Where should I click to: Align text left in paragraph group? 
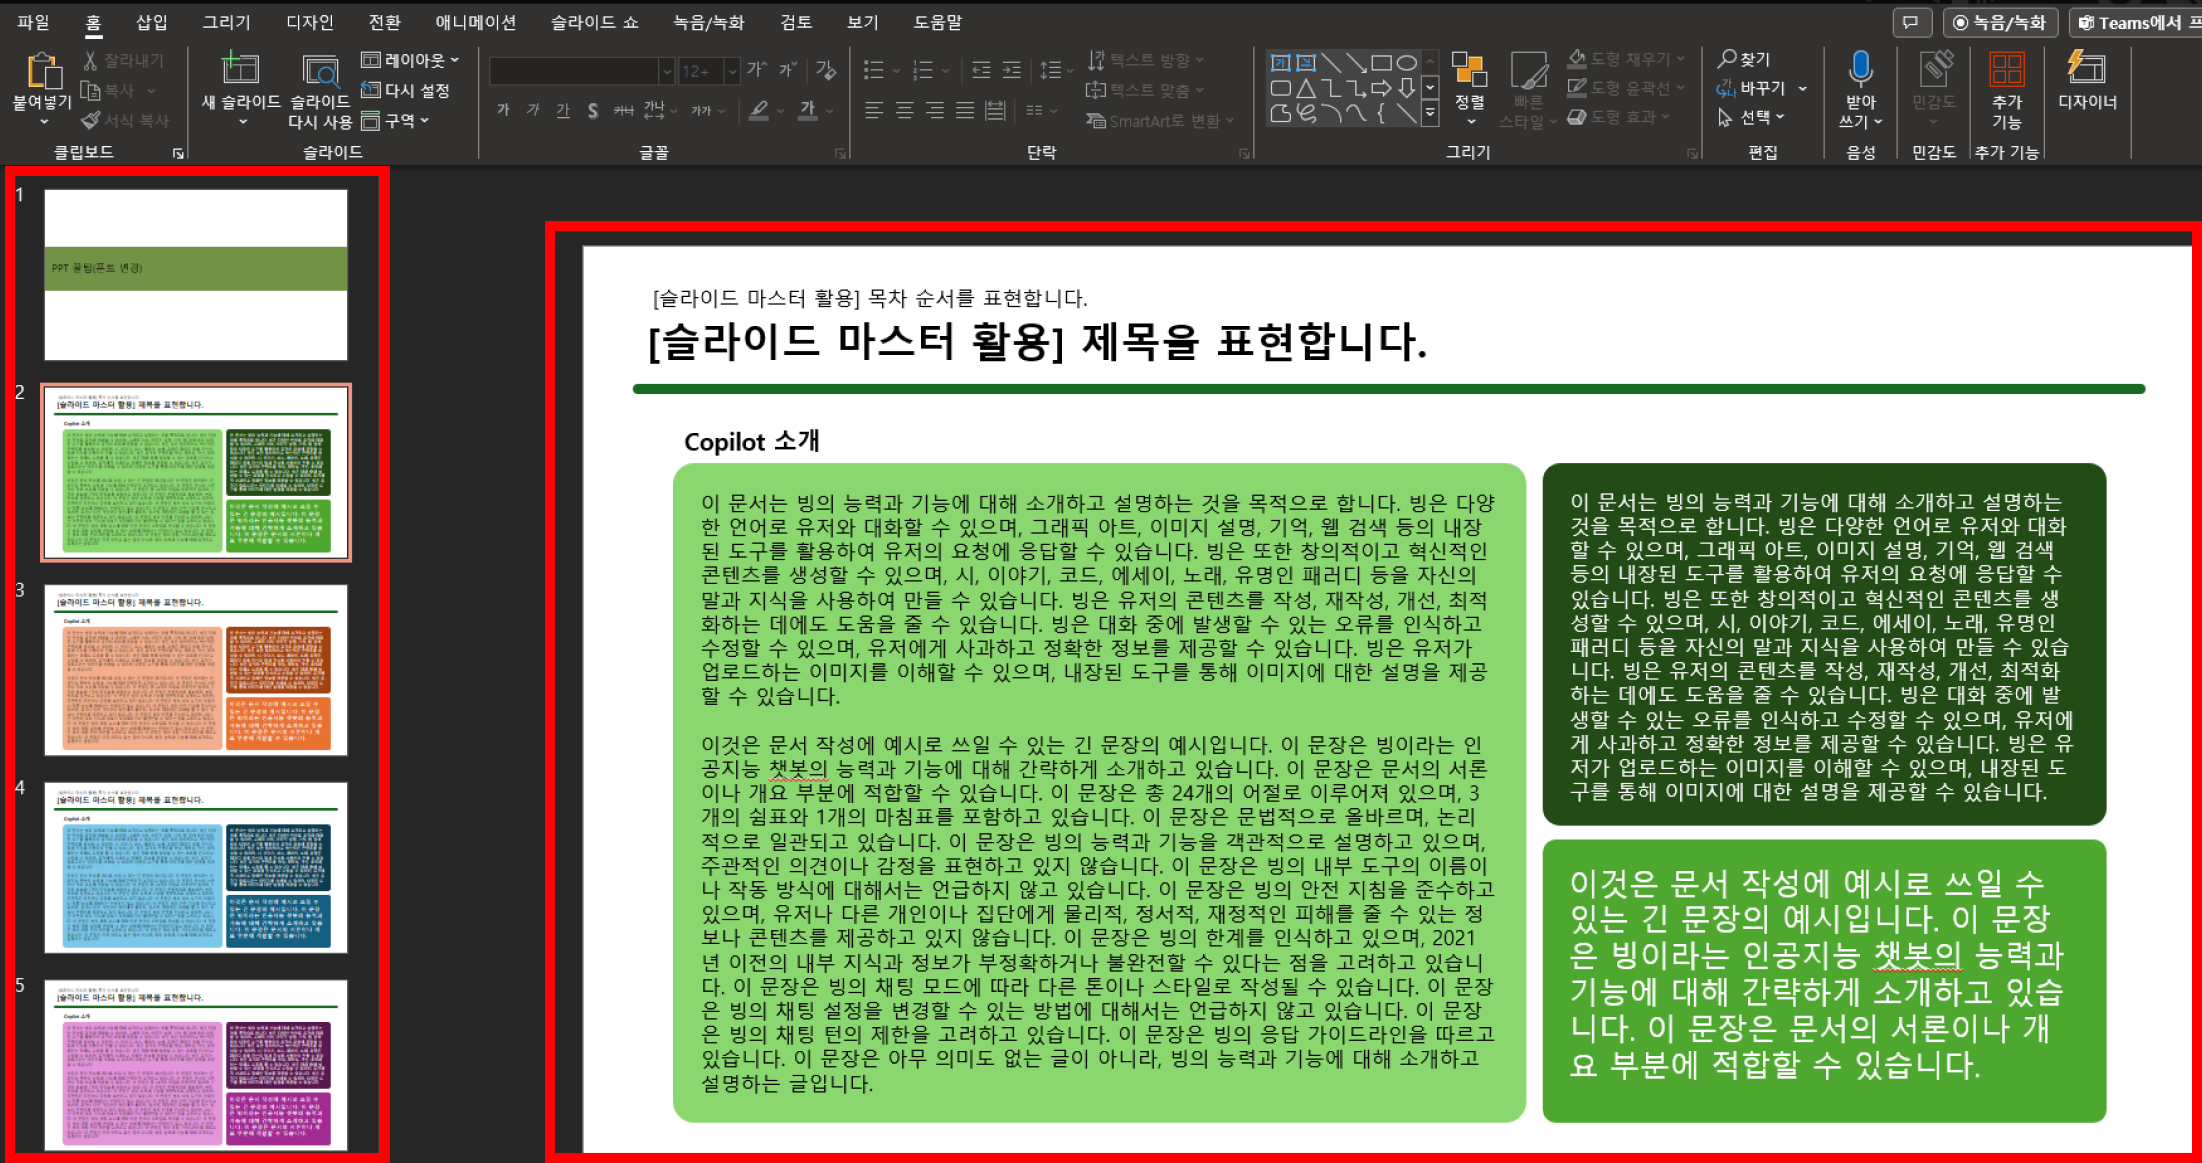click(874, 110)
